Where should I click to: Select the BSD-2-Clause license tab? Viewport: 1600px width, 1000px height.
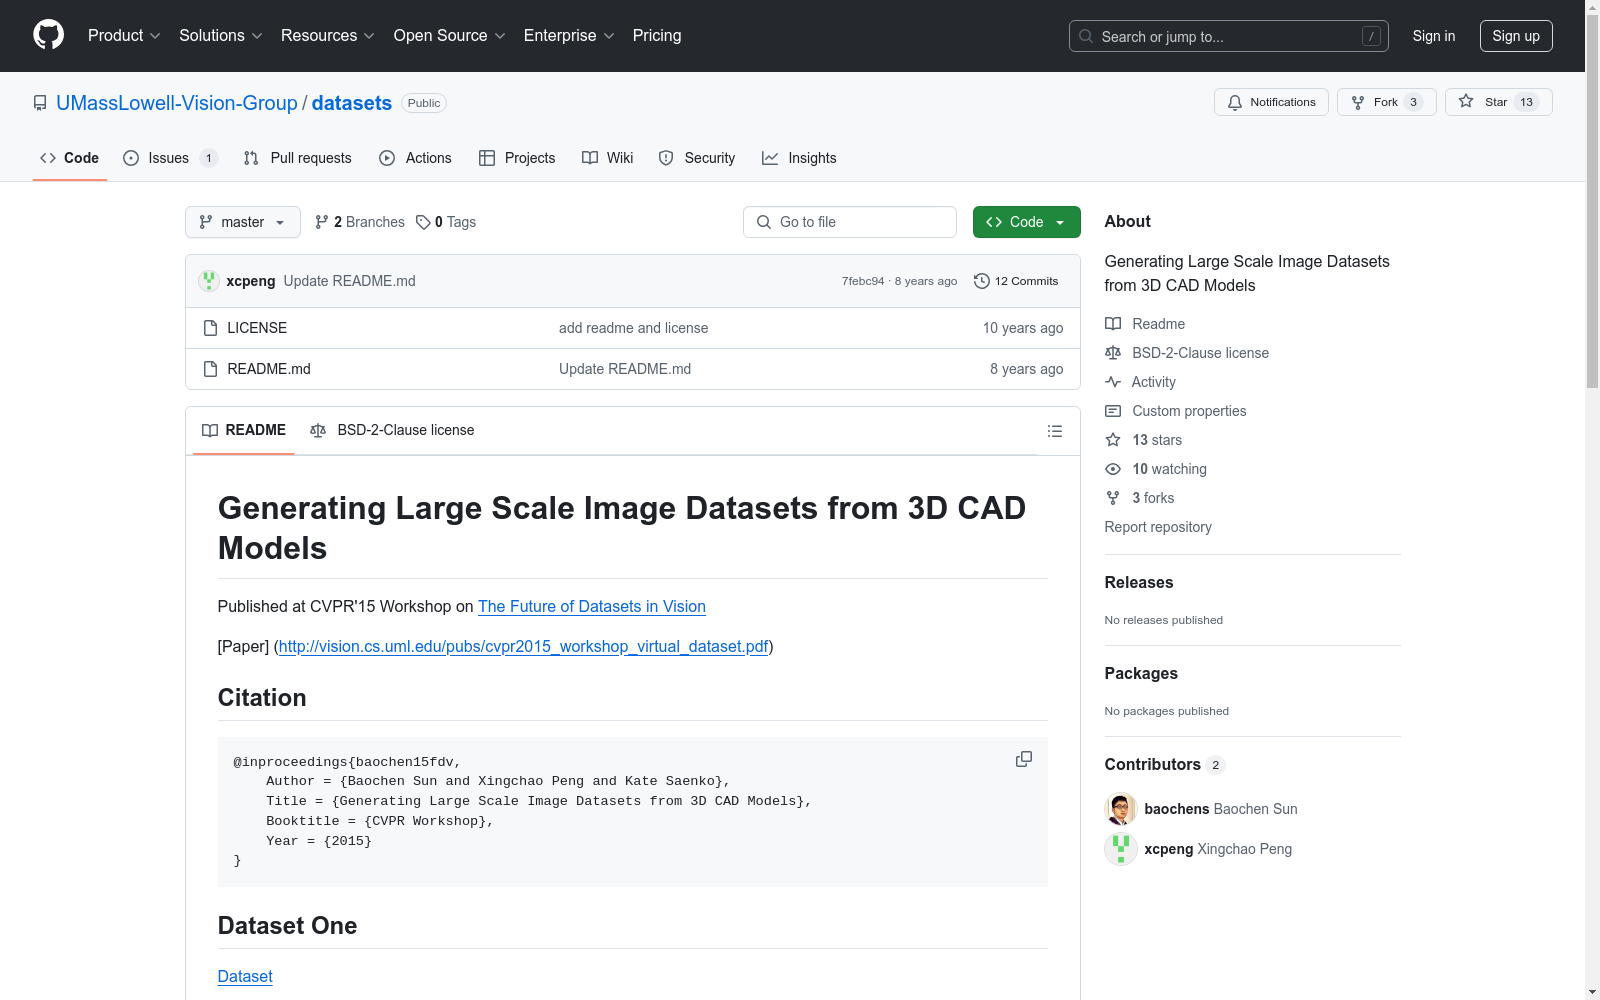[393, 430]
